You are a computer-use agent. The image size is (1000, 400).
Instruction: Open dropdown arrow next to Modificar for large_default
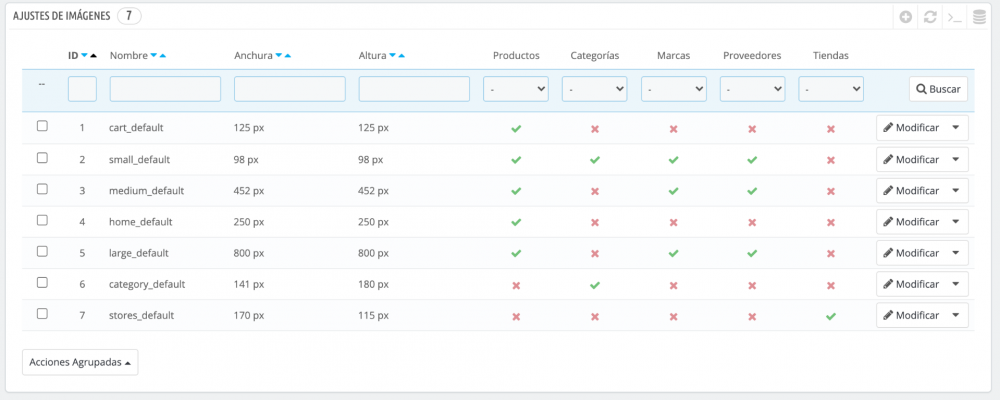[956, 252]
